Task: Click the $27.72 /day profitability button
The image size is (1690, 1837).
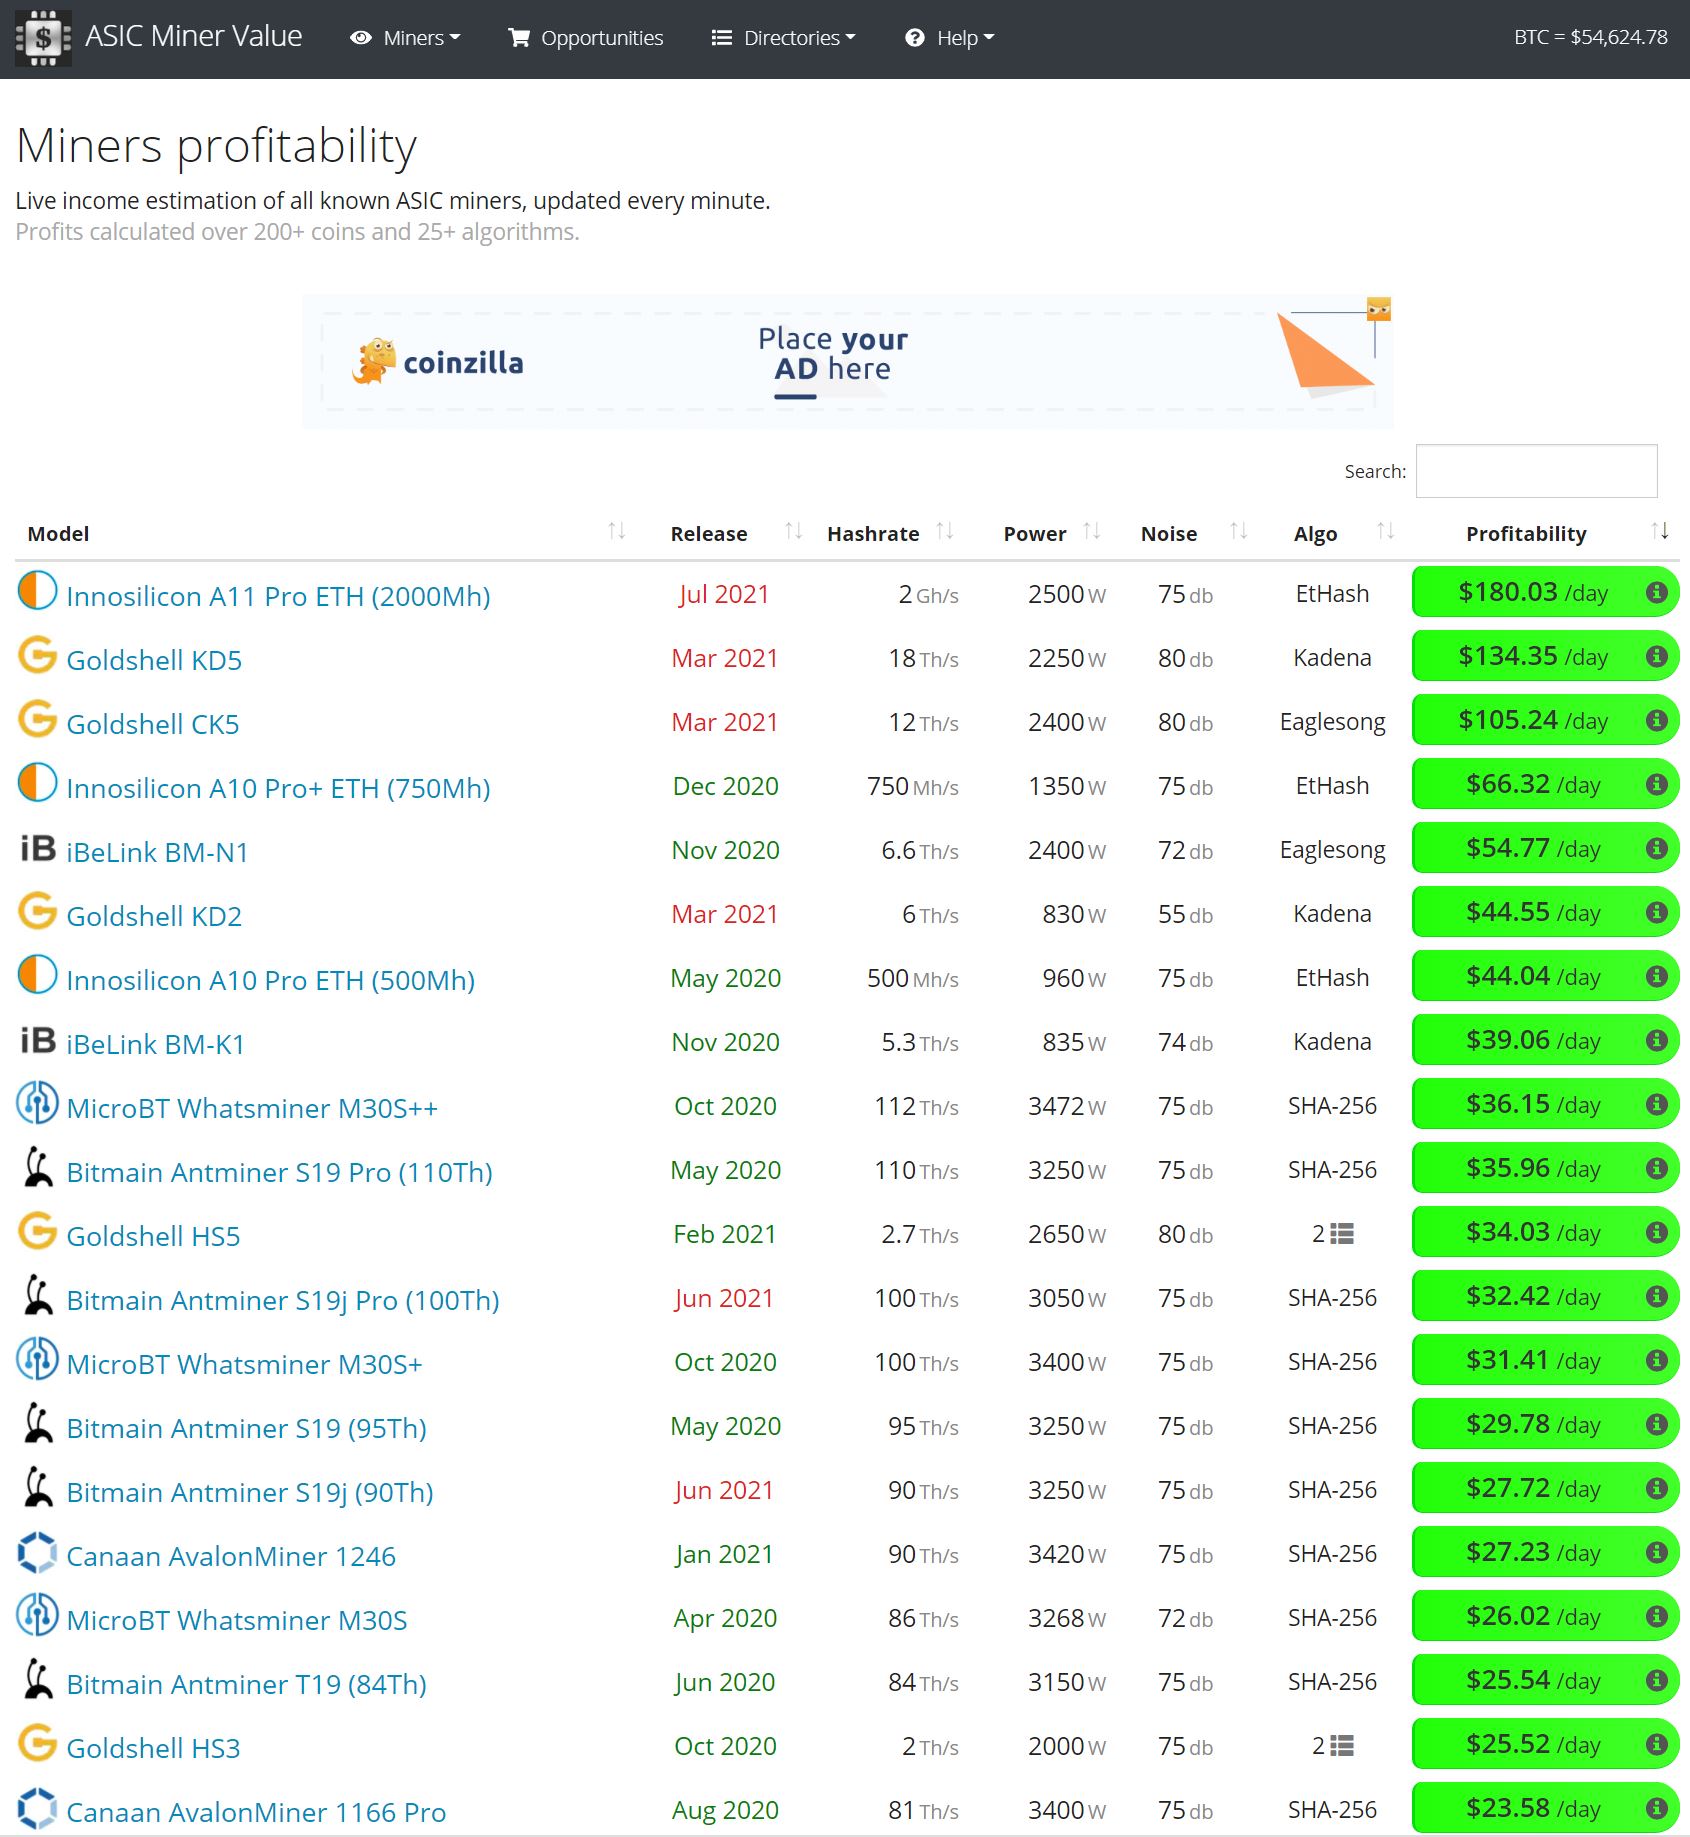Action: pyautogui.click(x=1546, y=1488)
